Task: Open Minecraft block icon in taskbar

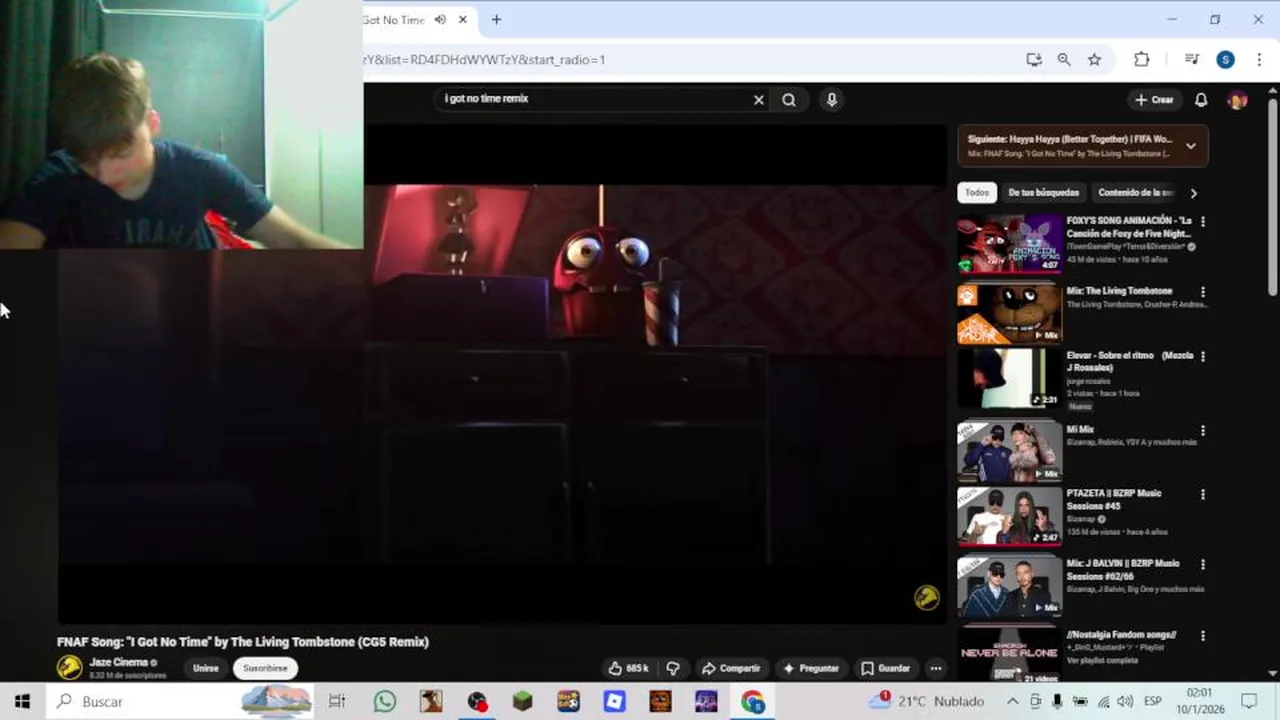Action: (x=522, y=701)
